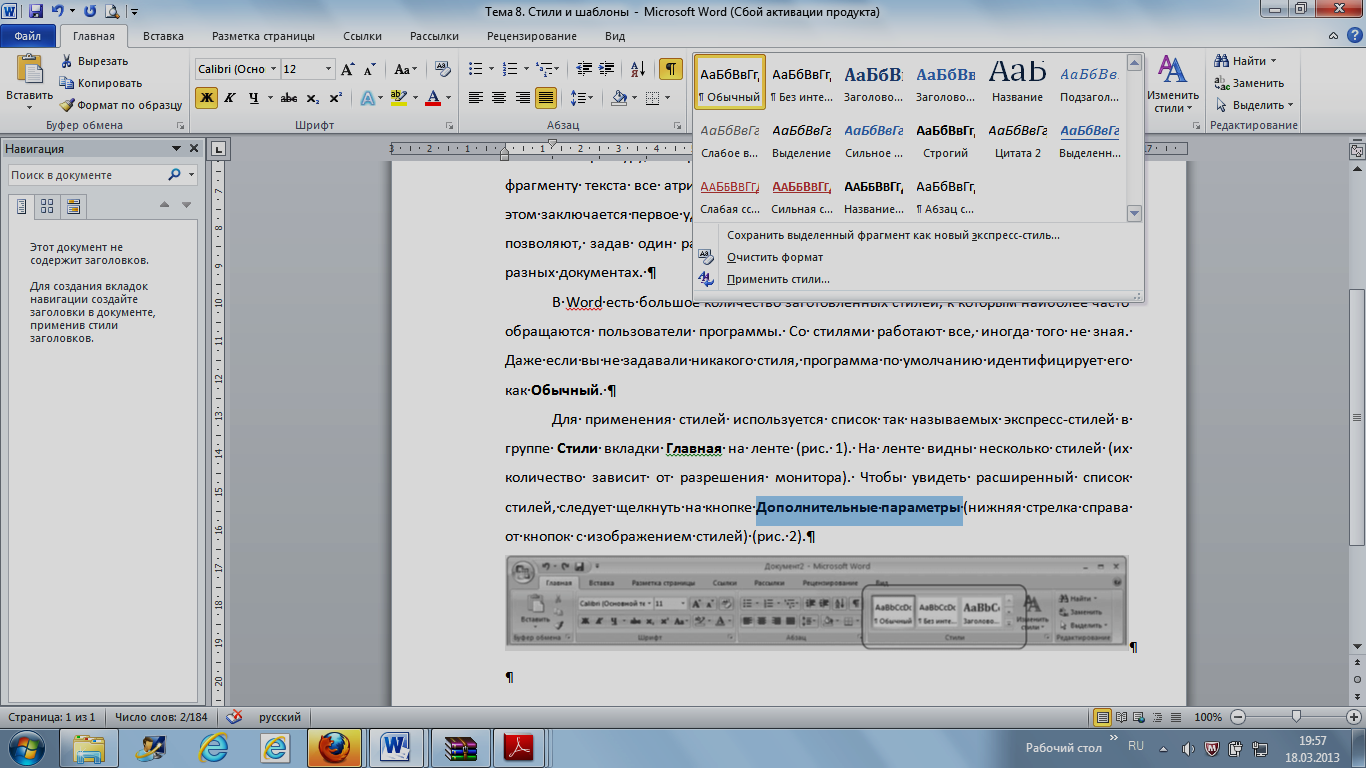Viewport: 1366px width, 768px height.
Task: Click the grow font size button
Action: pyautogui.click(x=347, y=70)
